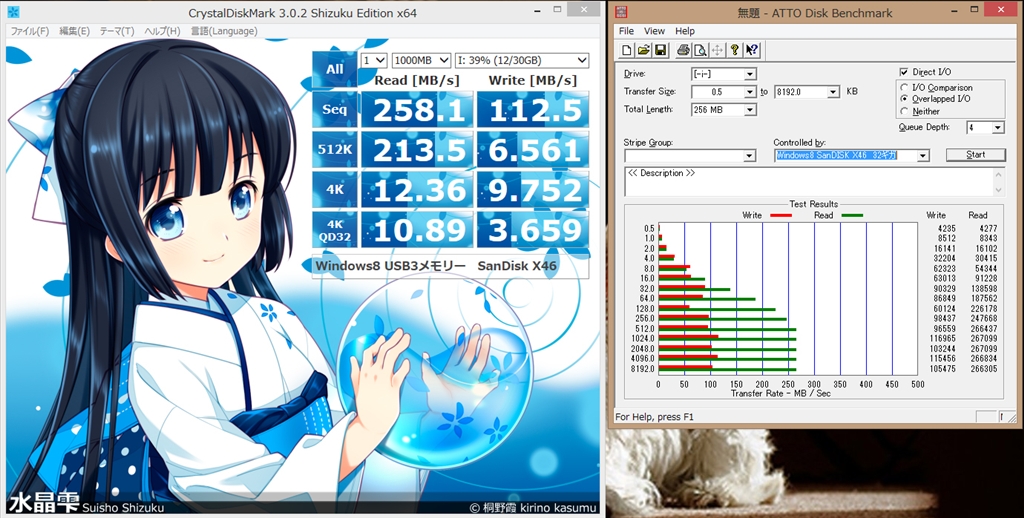
Task: Activate context help arrow-question icon in ATTO
Action: pos(751,50)
